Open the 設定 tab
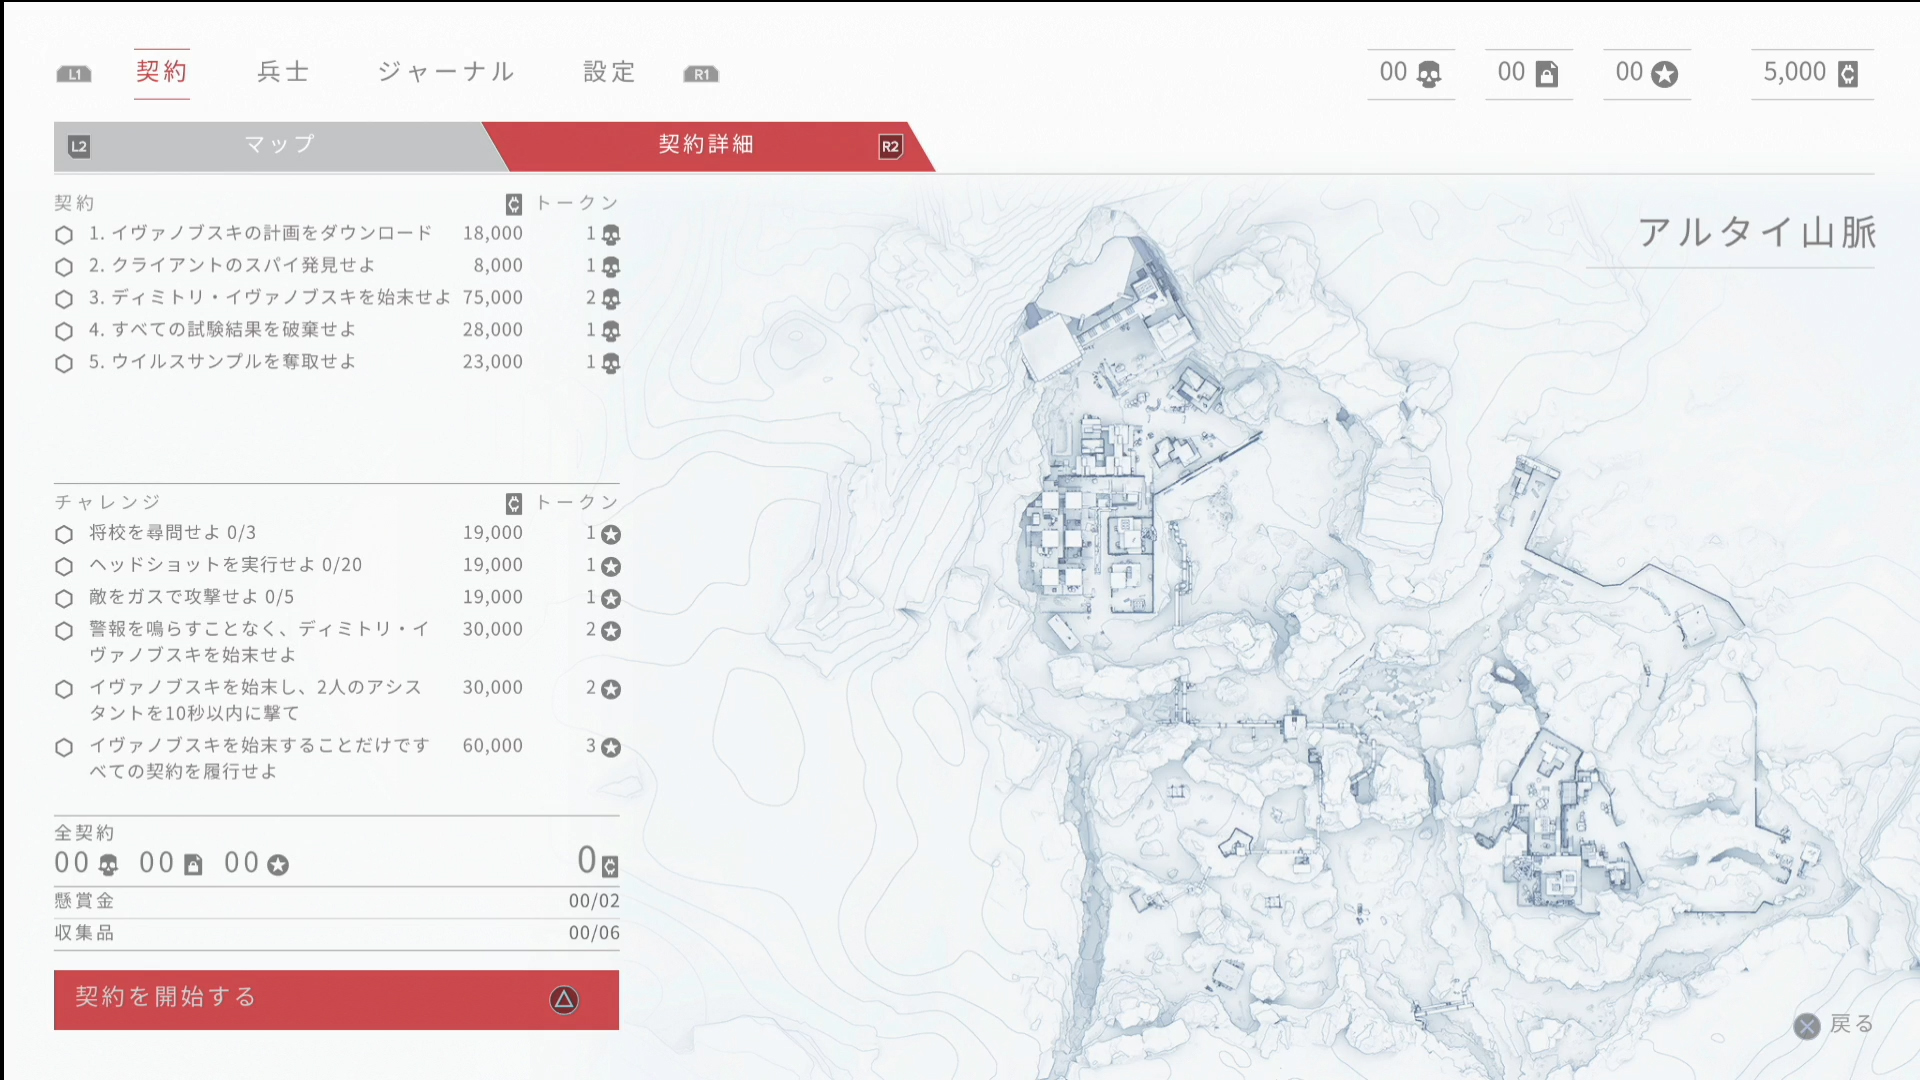 609,72
